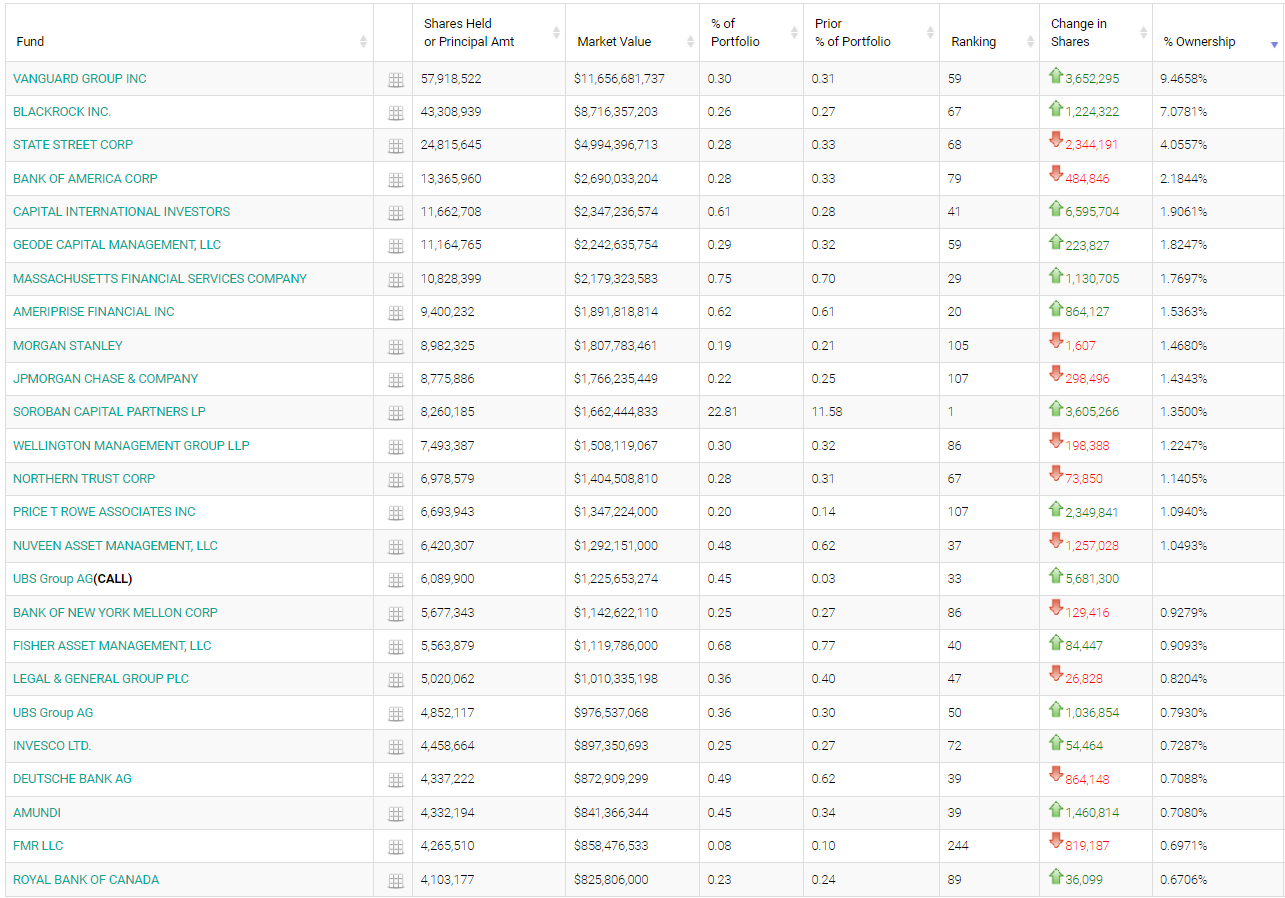Open MORGAN STANLEY fund link

point(68,345)
